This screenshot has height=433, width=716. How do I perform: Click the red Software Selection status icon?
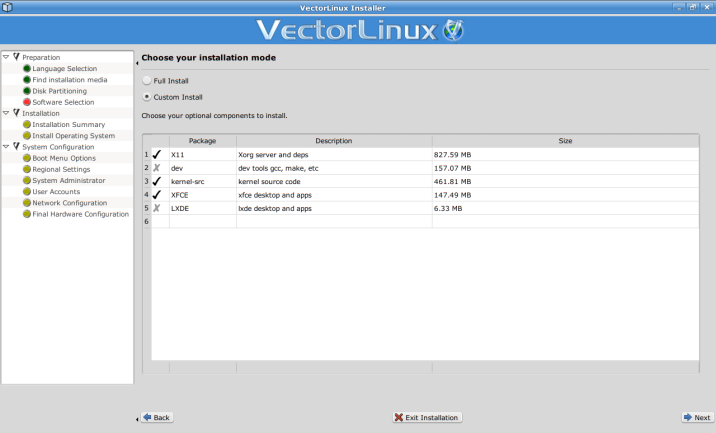pyautogui.click(x=27, y=102)
